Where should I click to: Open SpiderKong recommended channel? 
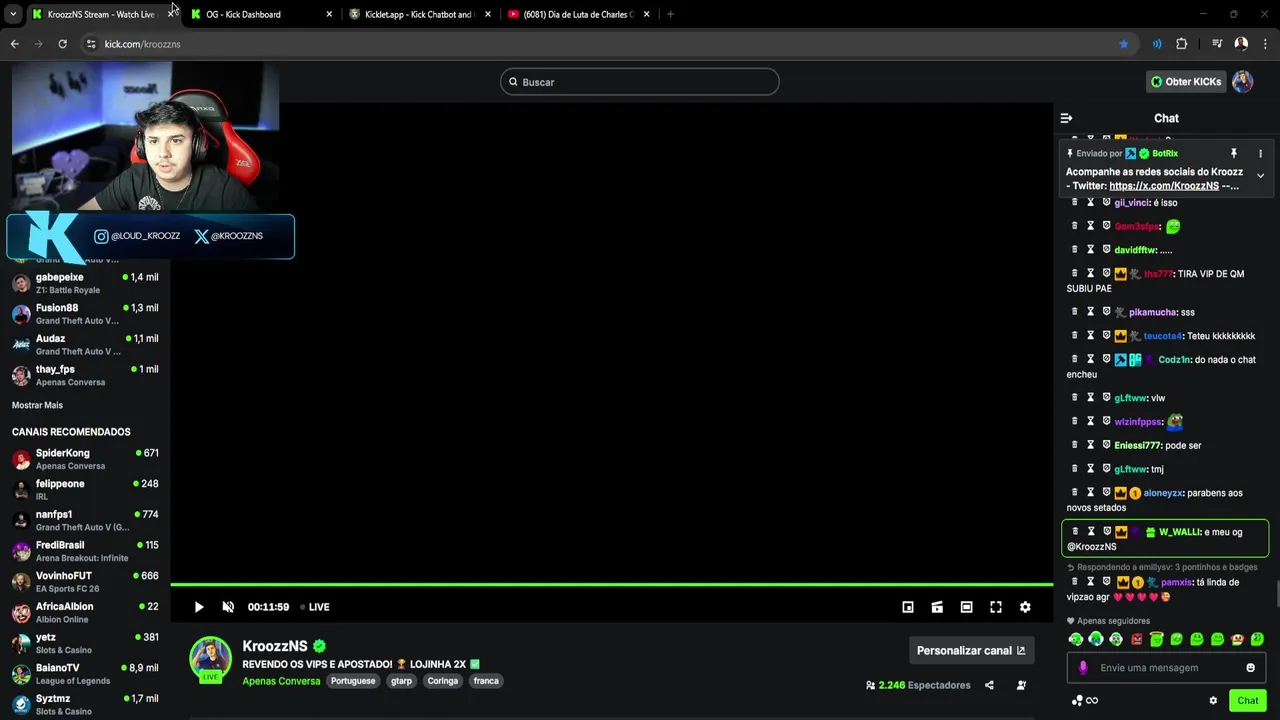click(x=86, y=459)
